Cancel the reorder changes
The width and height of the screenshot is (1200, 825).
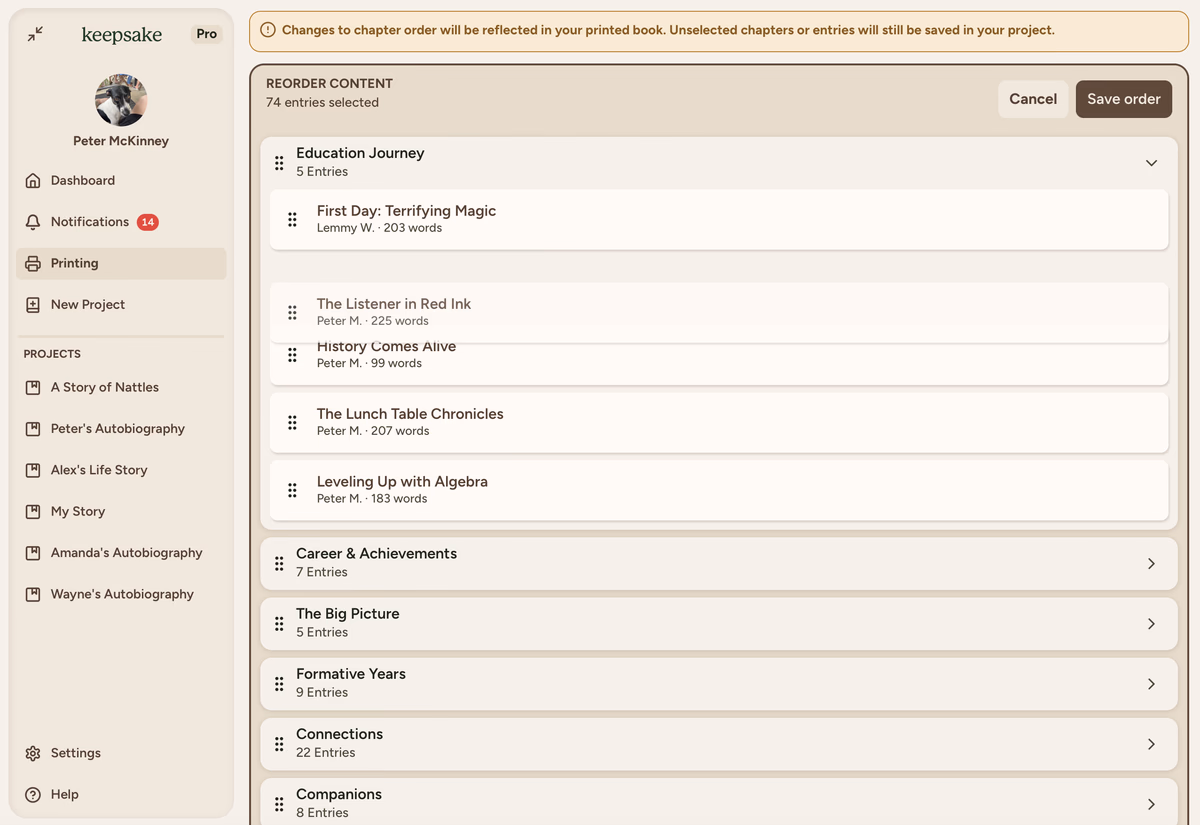point(1032,99)
